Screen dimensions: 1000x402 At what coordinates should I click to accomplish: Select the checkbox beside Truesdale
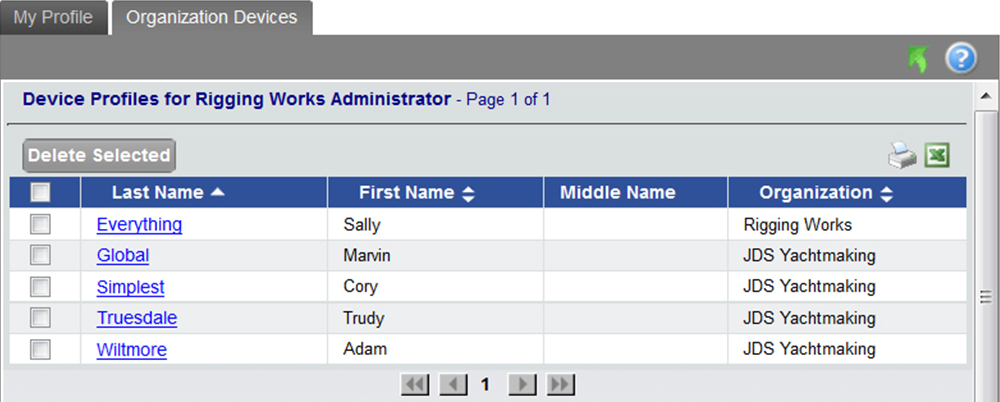point(41,318)
